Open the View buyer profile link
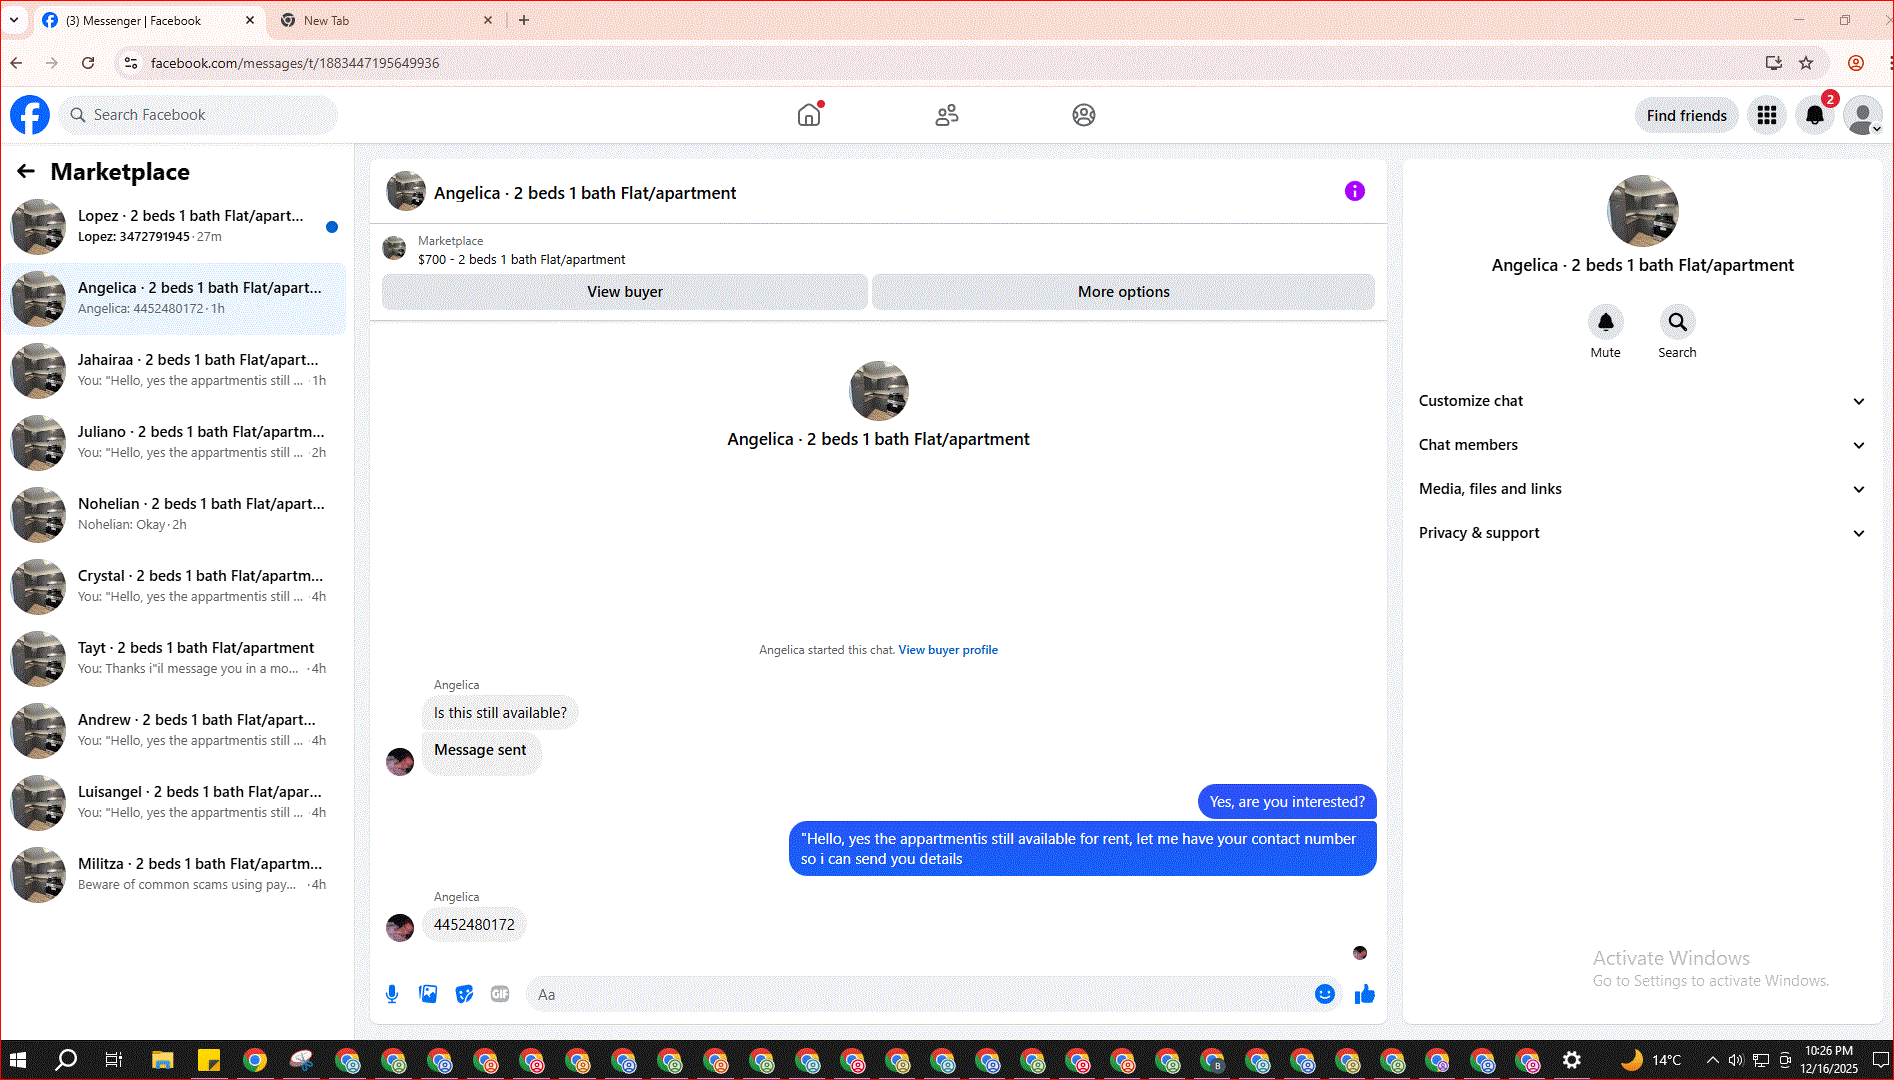Image resolution: width=1894 pixels, height=1080 pixels. tap(948, 650)
